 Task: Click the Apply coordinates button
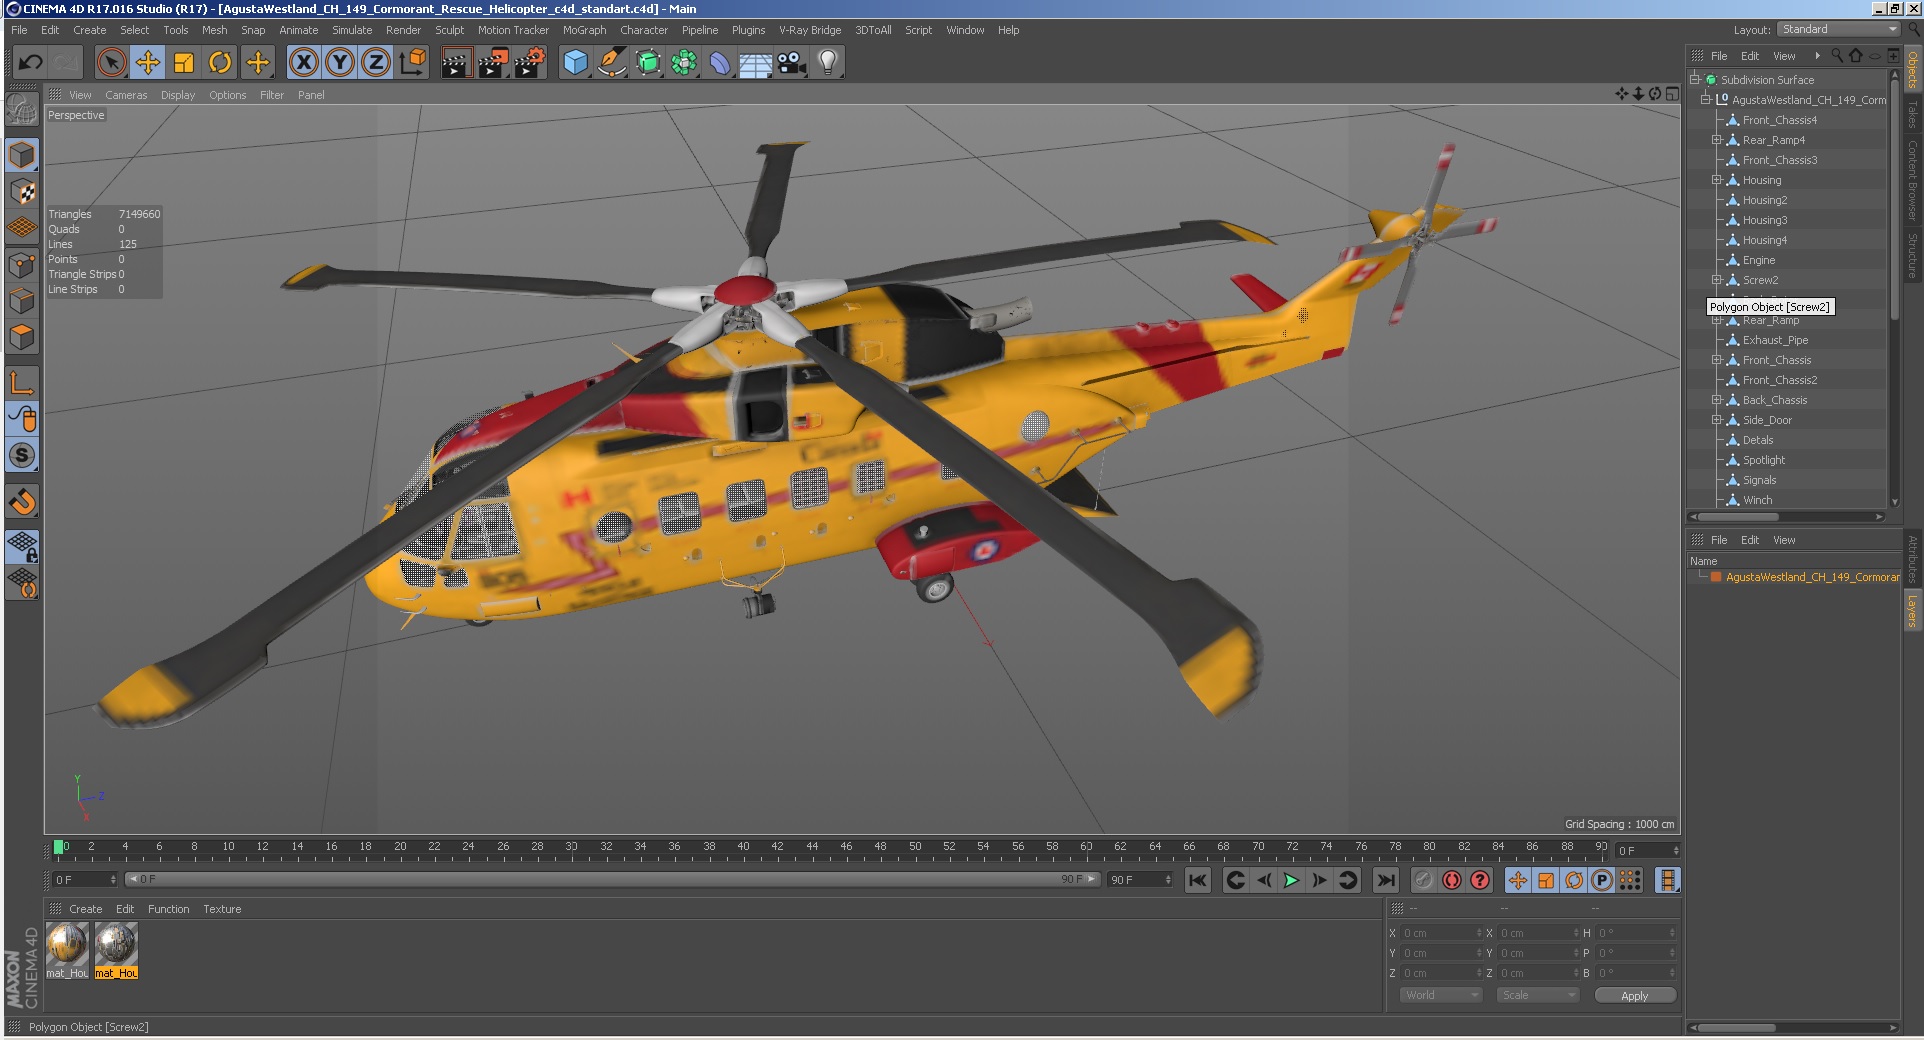[1634, 996]
